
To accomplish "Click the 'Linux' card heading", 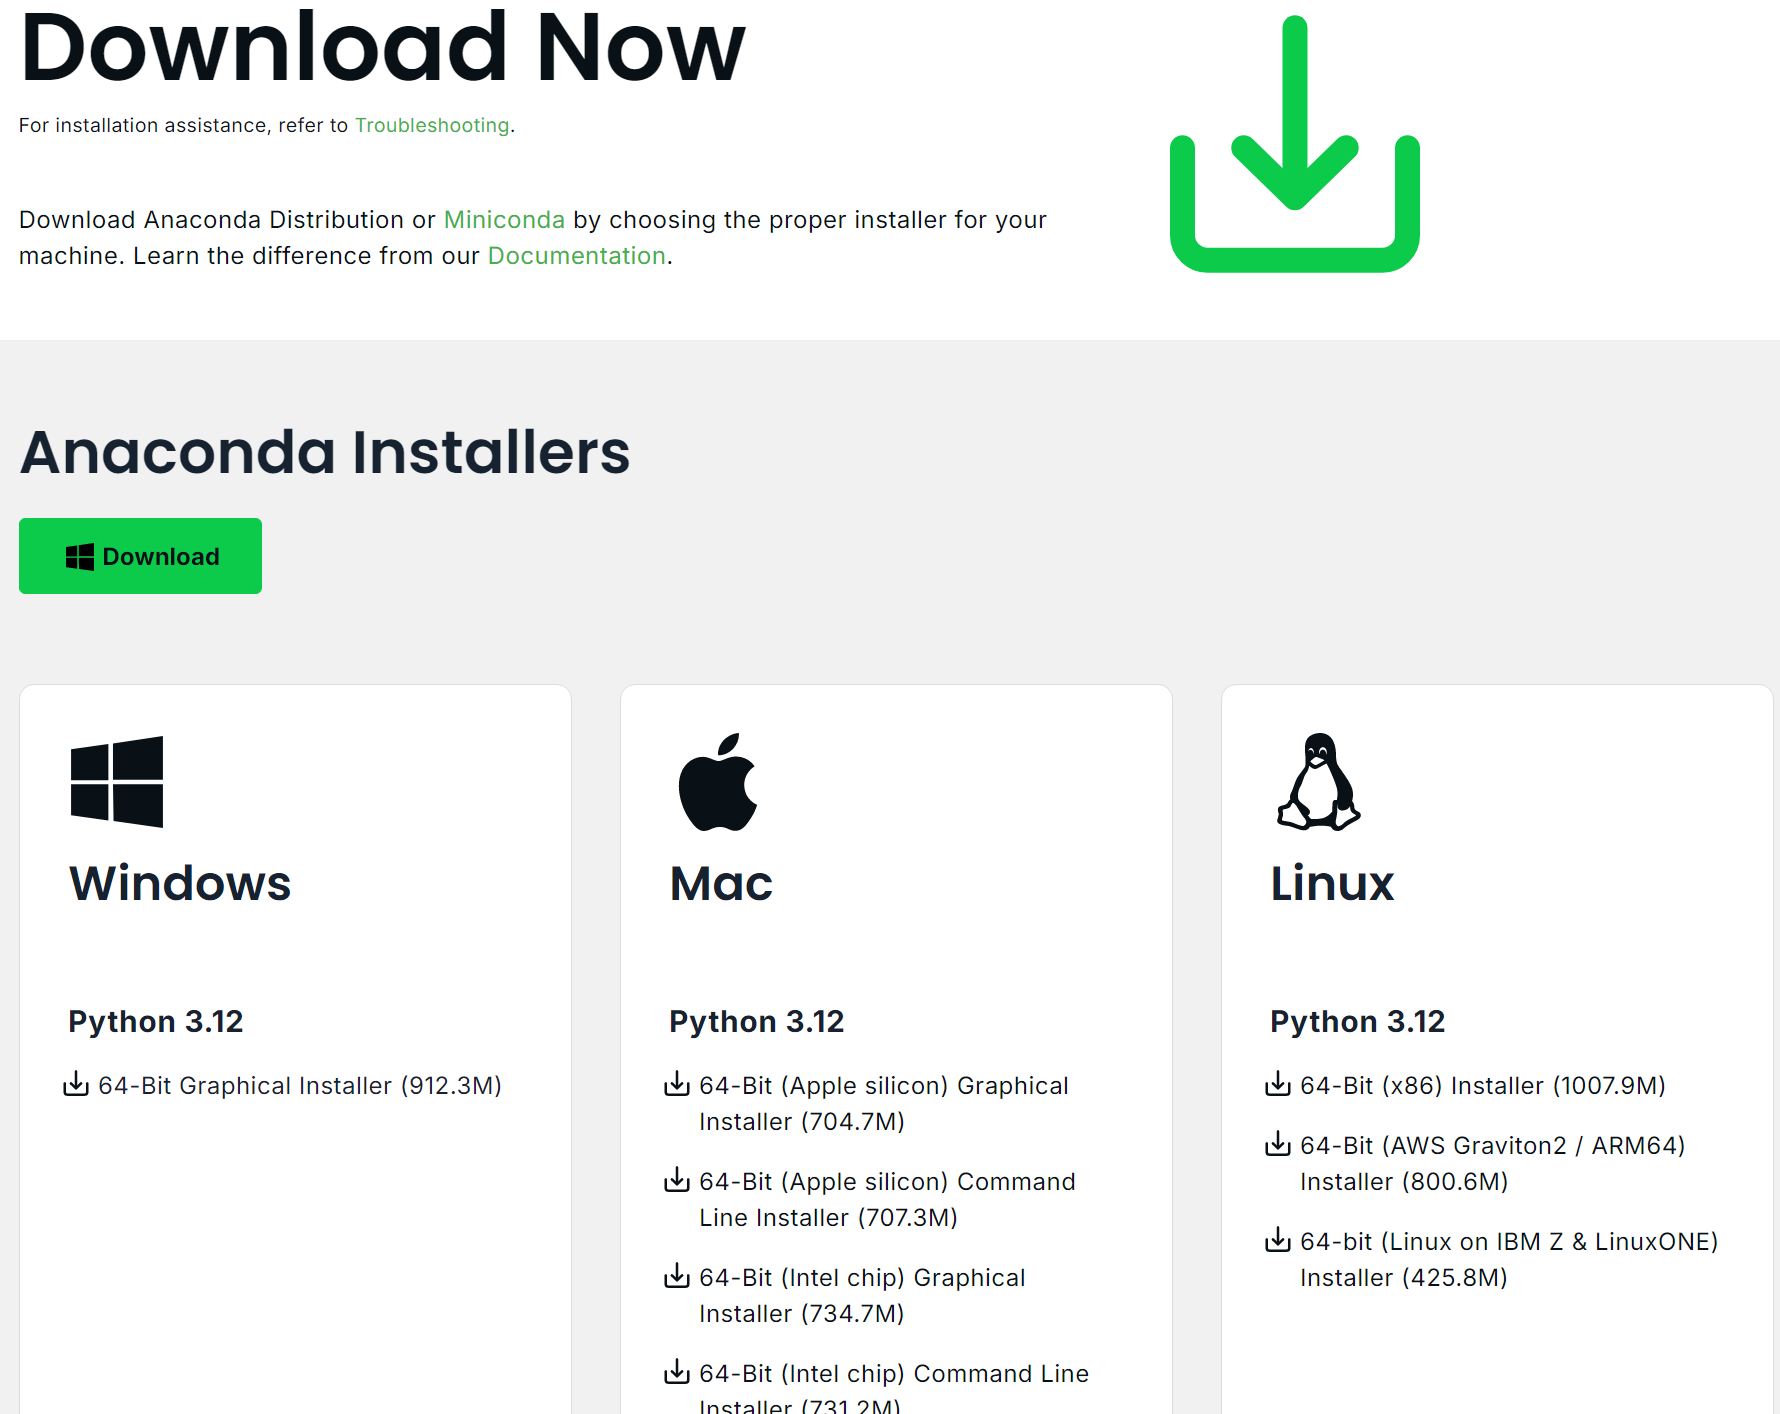I will (1332, 884).
